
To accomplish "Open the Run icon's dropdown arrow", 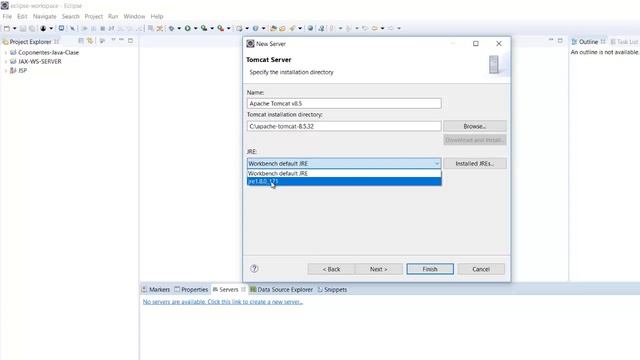I will pyautogui.click(x=196, y=28).
